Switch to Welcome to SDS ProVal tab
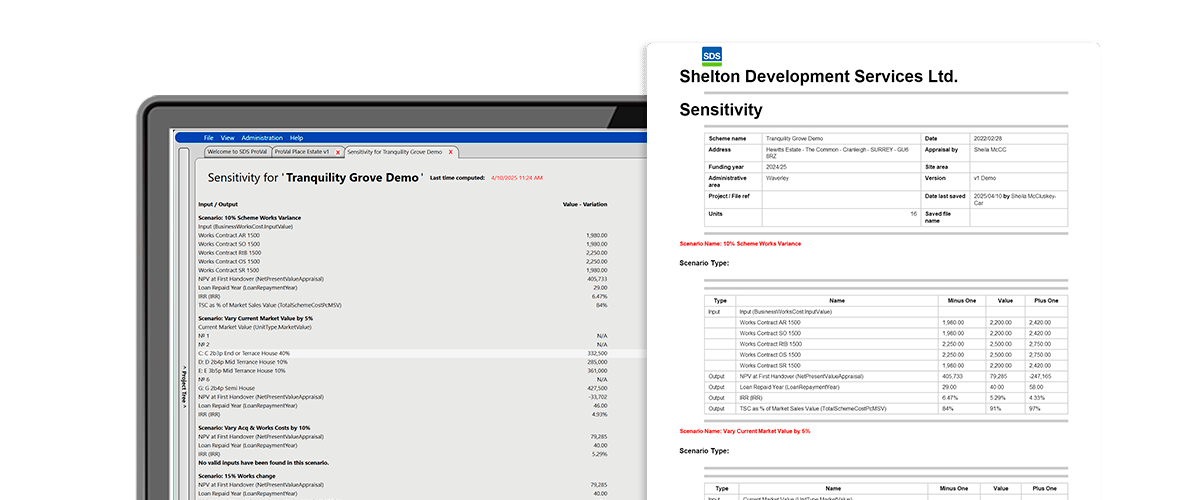Screen dimensions: 1200x500 236,152
